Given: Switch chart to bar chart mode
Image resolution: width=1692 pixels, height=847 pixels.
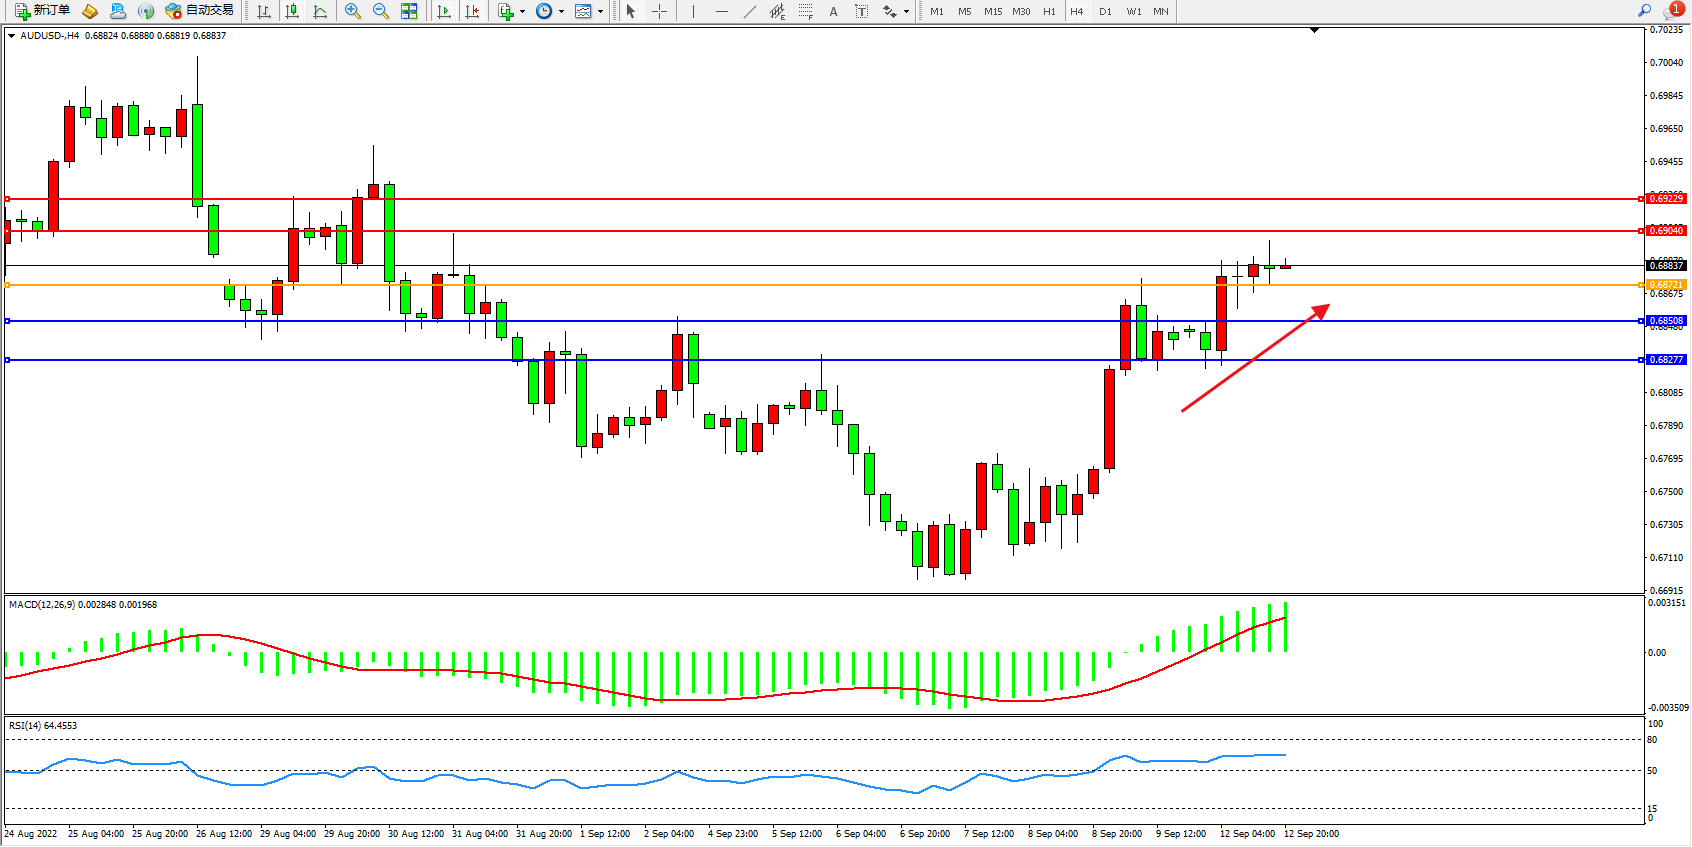Looking at the screenshot, I should click(264, 11).
